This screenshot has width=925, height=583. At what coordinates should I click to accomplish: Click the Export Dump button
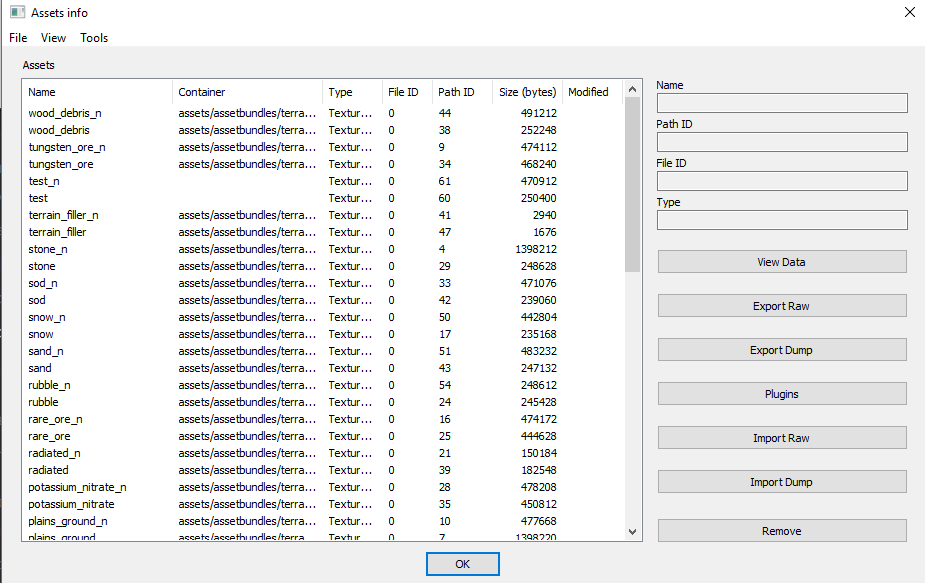pyautogui.click(x=782, y=350)
